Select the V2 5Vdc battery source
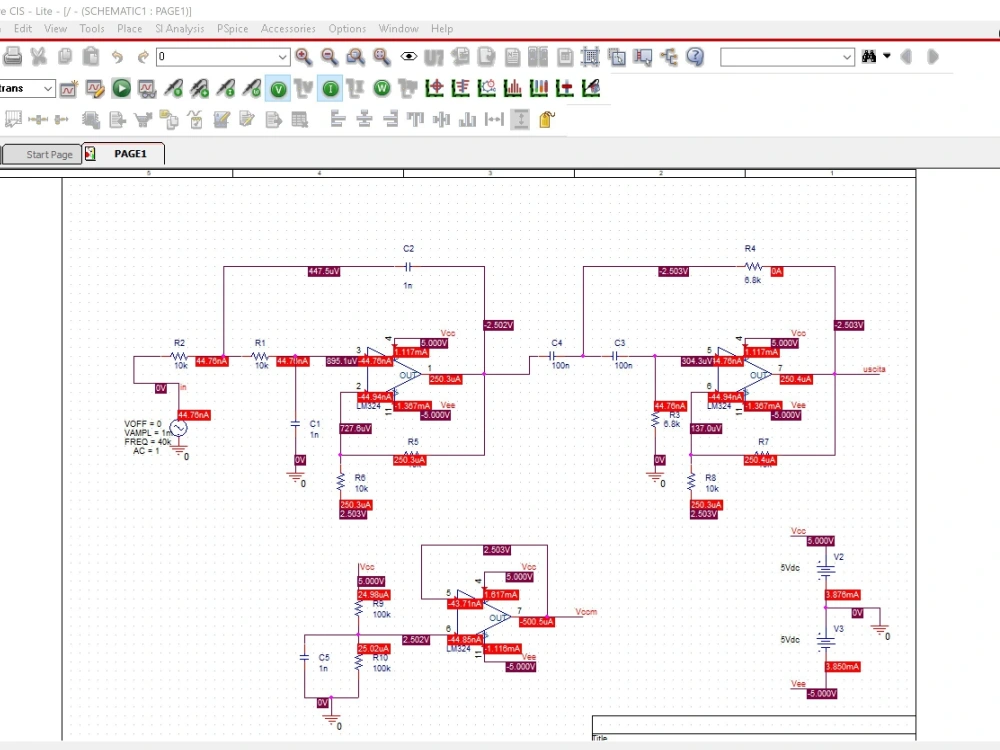Image resolution: width=1000 pixels, height=750 pixels. point(826,568)
